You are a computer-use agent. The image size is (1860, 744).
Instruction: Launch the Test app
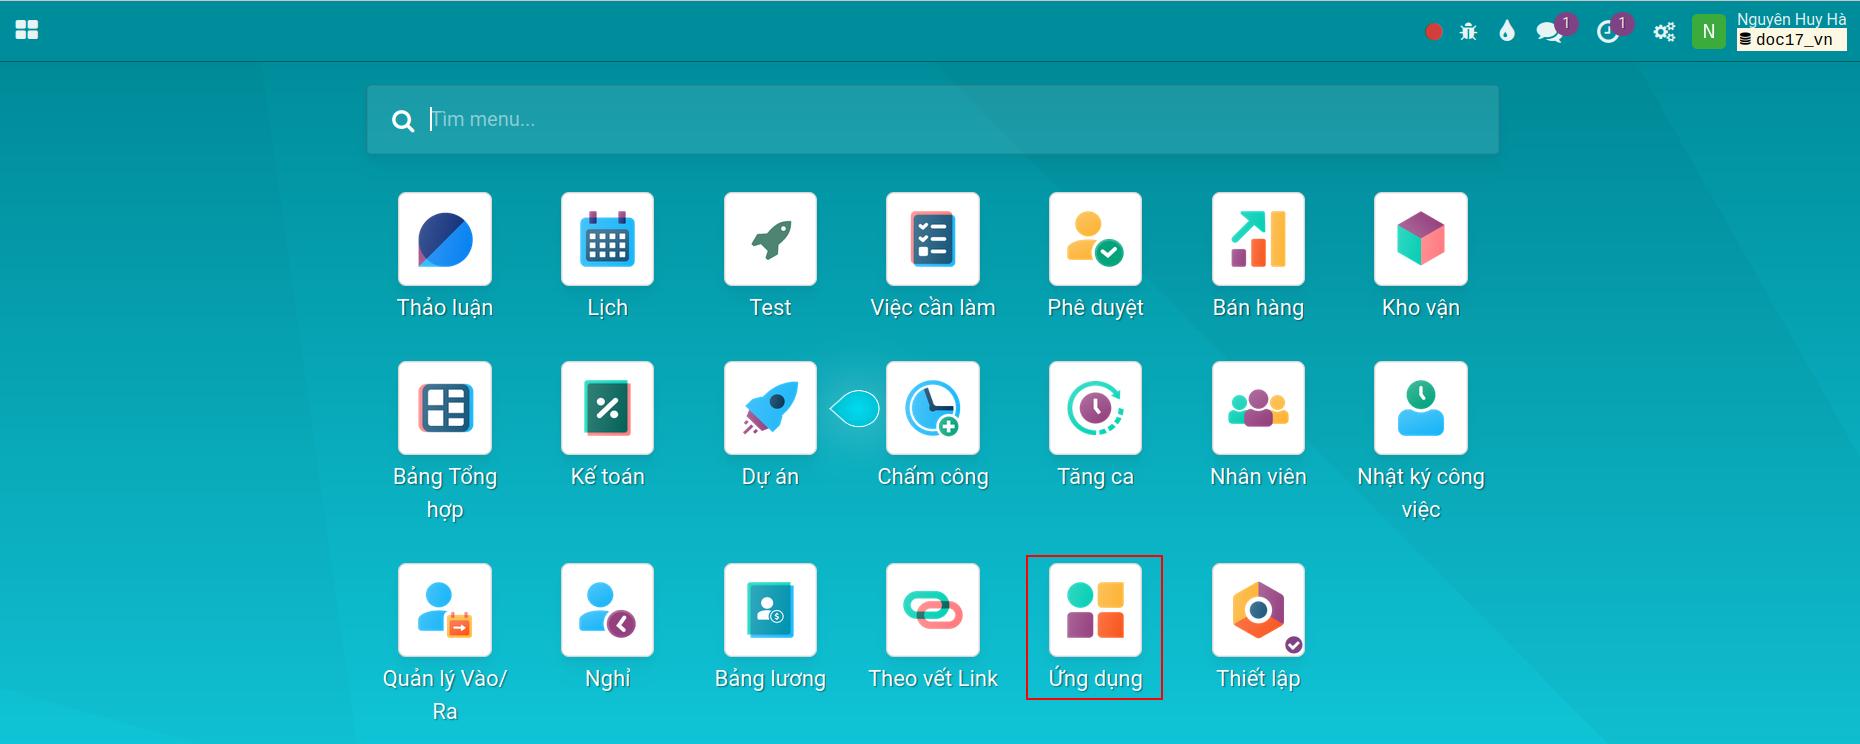(770, 239)
